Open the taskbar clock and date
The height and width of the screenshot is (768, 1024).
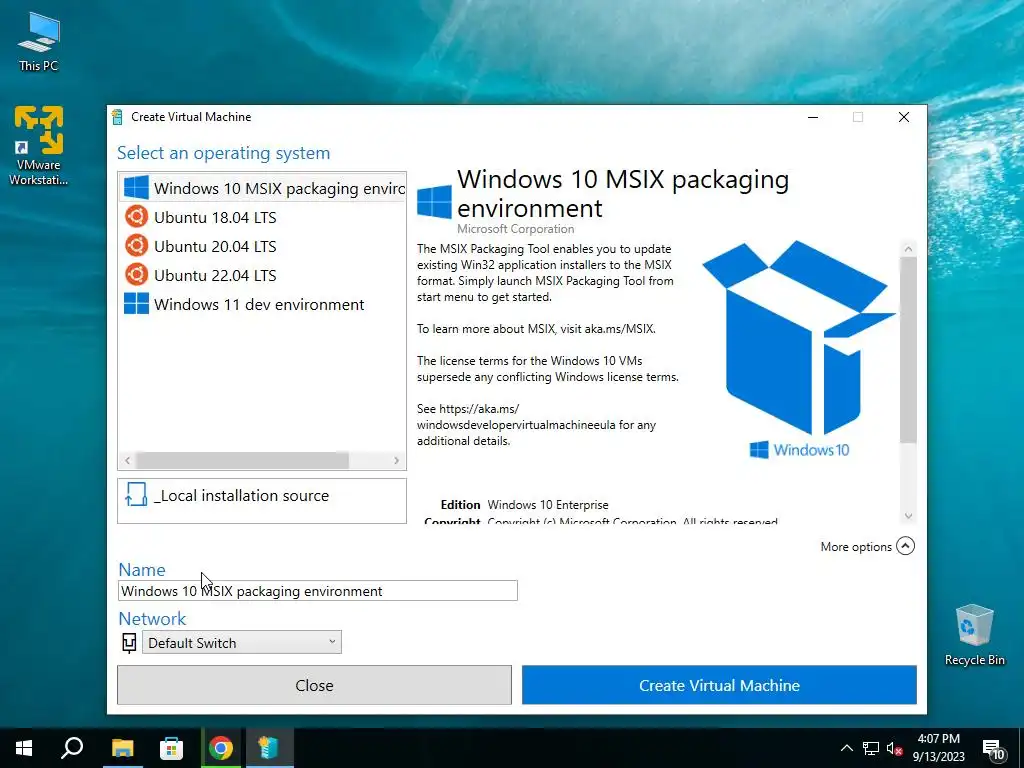click(x=938, y=748)
